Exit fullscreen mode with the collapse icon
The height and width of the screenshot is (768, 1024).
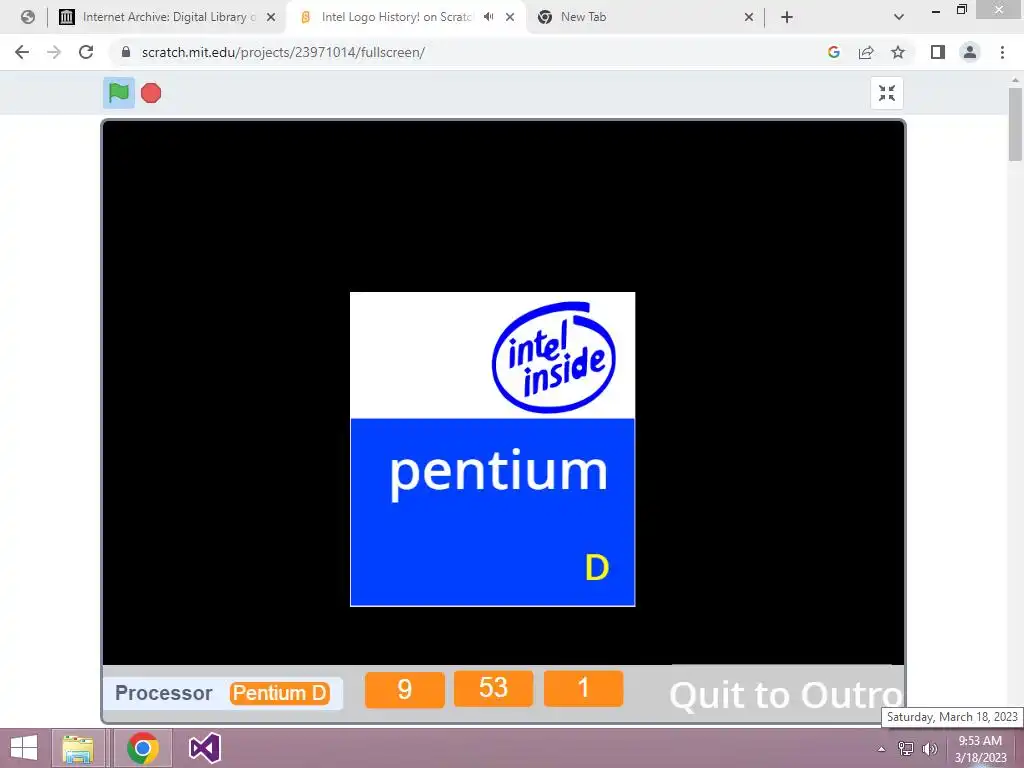click(x=887, y=93)
